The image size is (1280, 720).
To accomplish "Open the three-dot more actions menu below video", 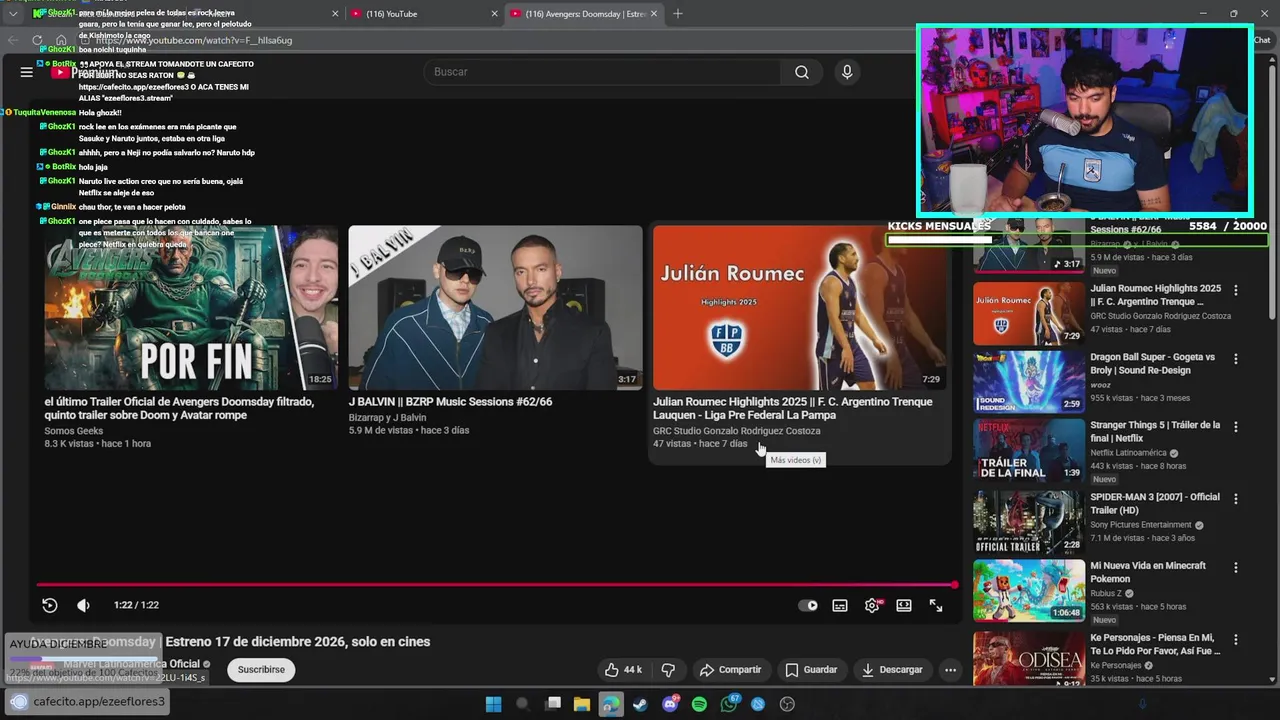I will coord(950,669).
